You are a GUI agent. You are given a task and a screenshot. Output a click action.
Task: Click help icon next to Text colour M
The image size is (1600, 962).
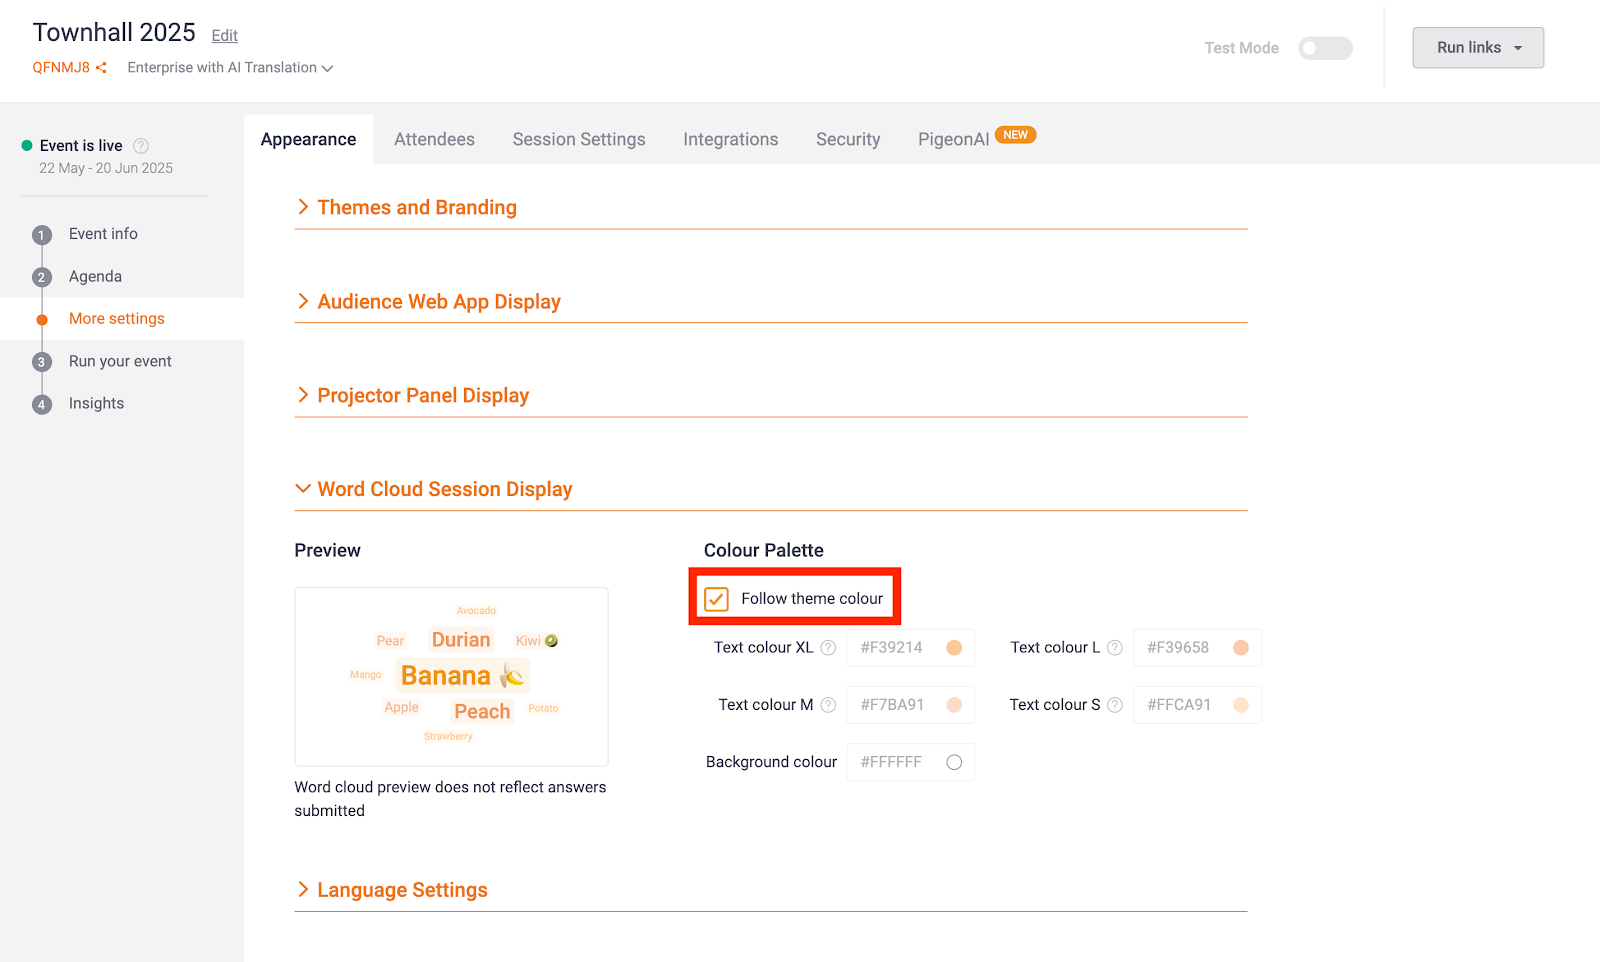[828, 705]
